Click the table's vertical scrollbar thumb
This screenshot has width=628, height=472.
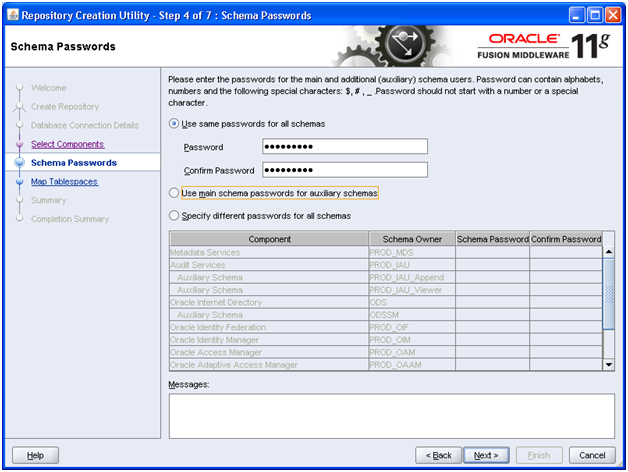click(x=609, y=294)
